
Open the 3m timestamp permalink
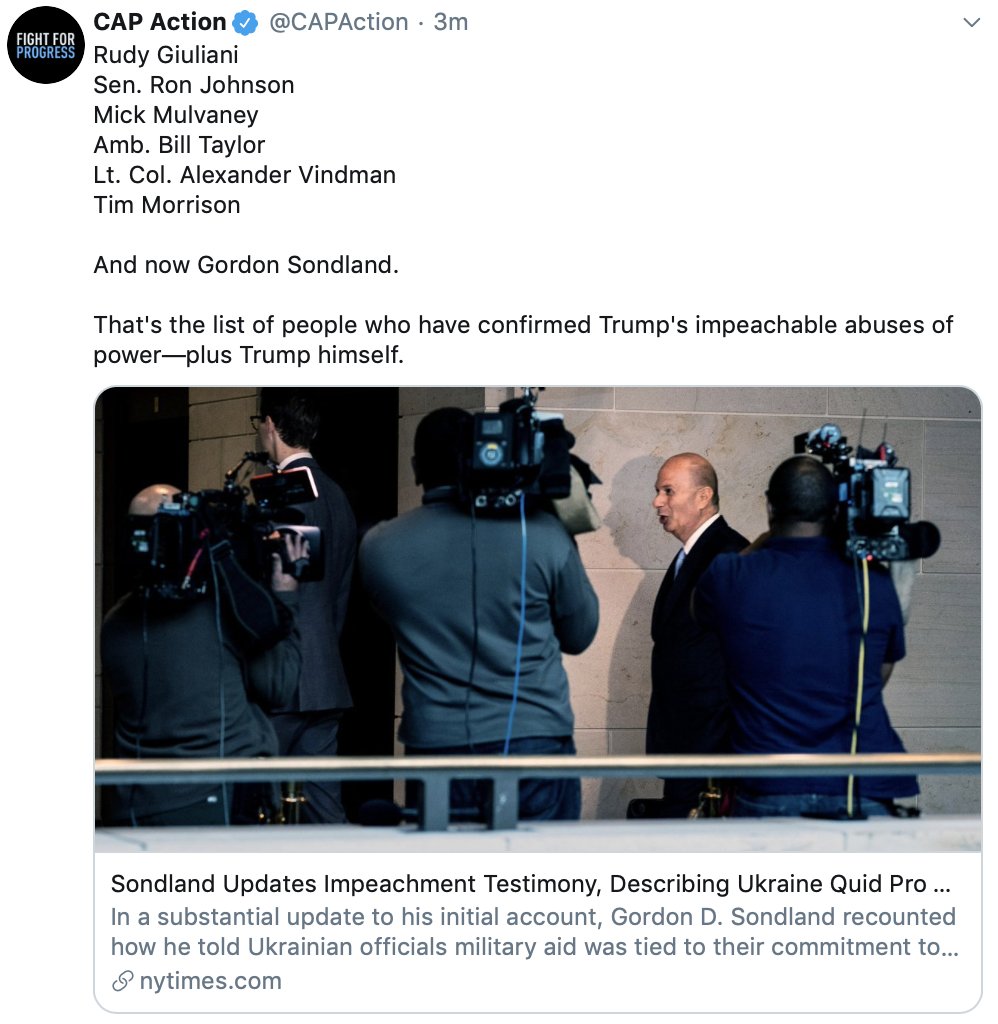[x=451, y=22]
